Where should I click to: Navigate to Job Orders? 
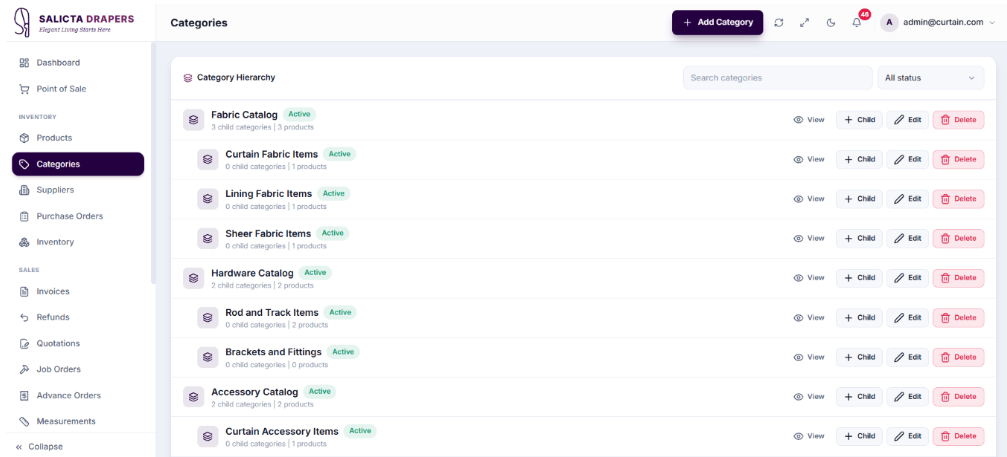pos(78,369)
